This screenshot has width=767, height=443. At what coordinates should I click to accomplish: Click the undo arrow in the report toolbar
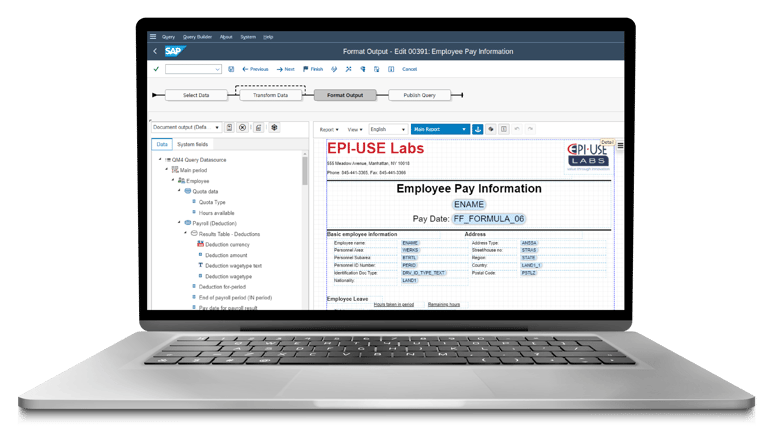517,129
